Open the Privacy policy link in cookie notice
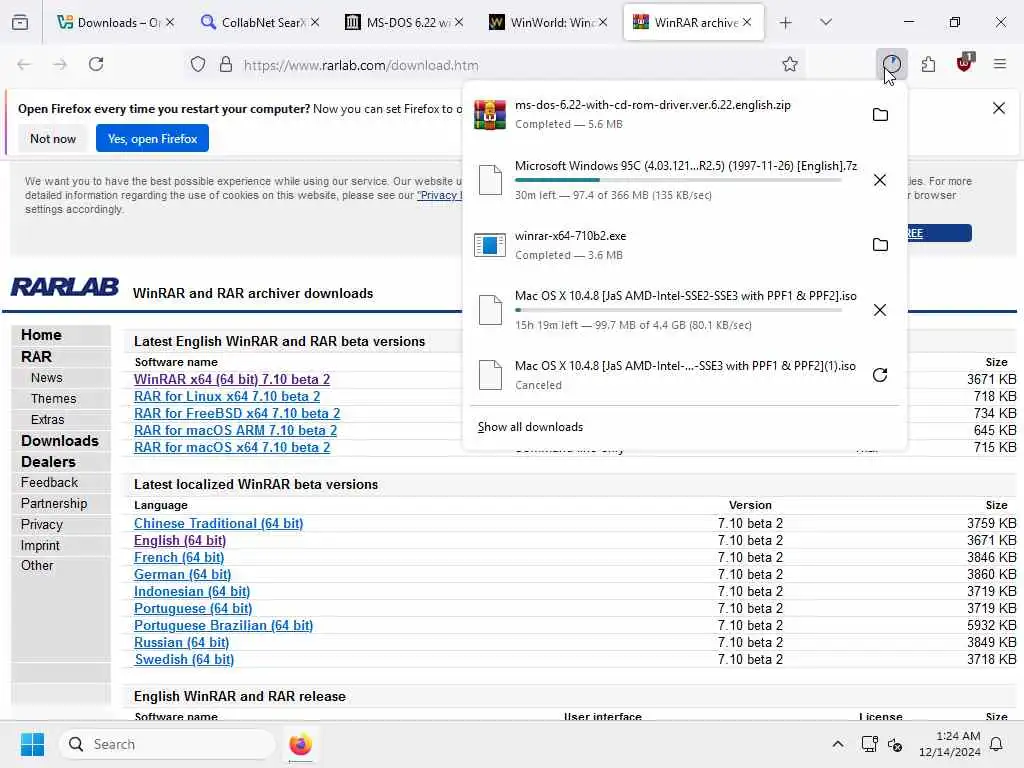Viewport: 1024px width, 768px height. pyautogui.click(x=440, y=195)
